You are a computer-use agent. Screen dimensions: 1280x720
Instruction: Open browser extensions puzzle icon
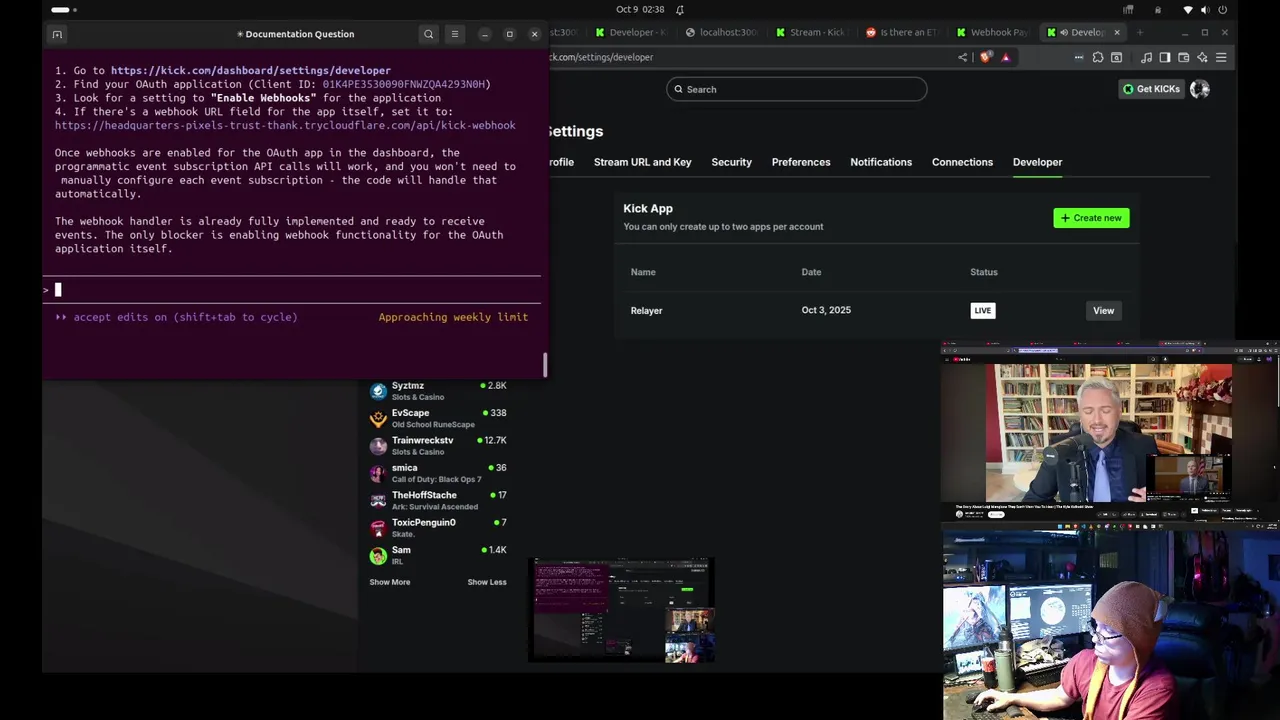pyautogui.click(x=1098, y=57)
